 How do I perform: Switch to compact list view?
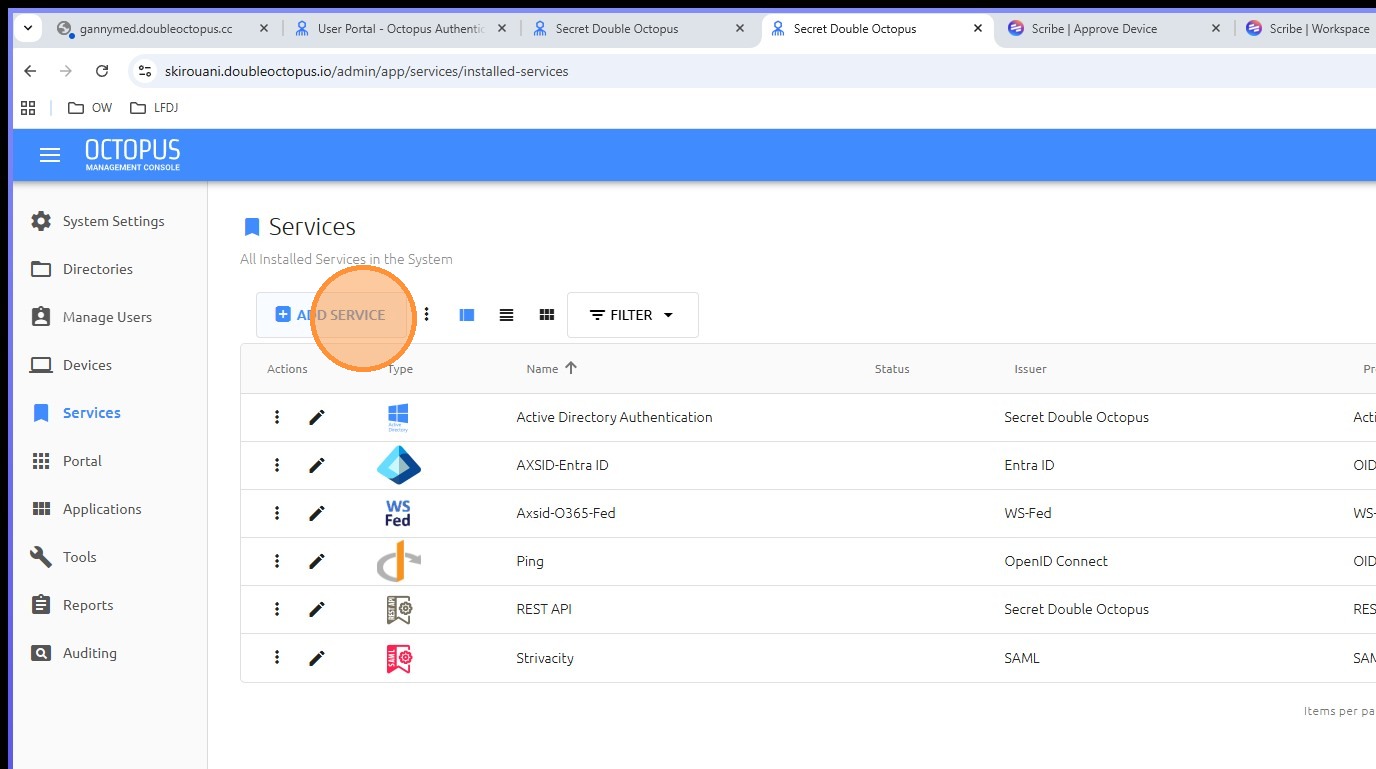[x=507, y=314]
